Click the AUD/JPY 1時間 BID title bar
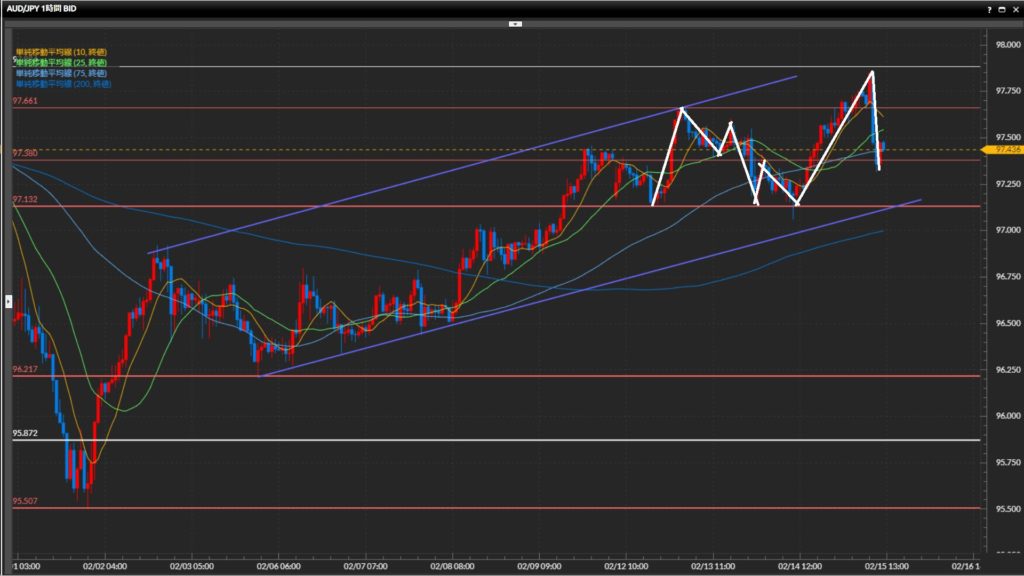Image resolution: width=1024 pixels, height=576 pixels. [x=43, y=8]
